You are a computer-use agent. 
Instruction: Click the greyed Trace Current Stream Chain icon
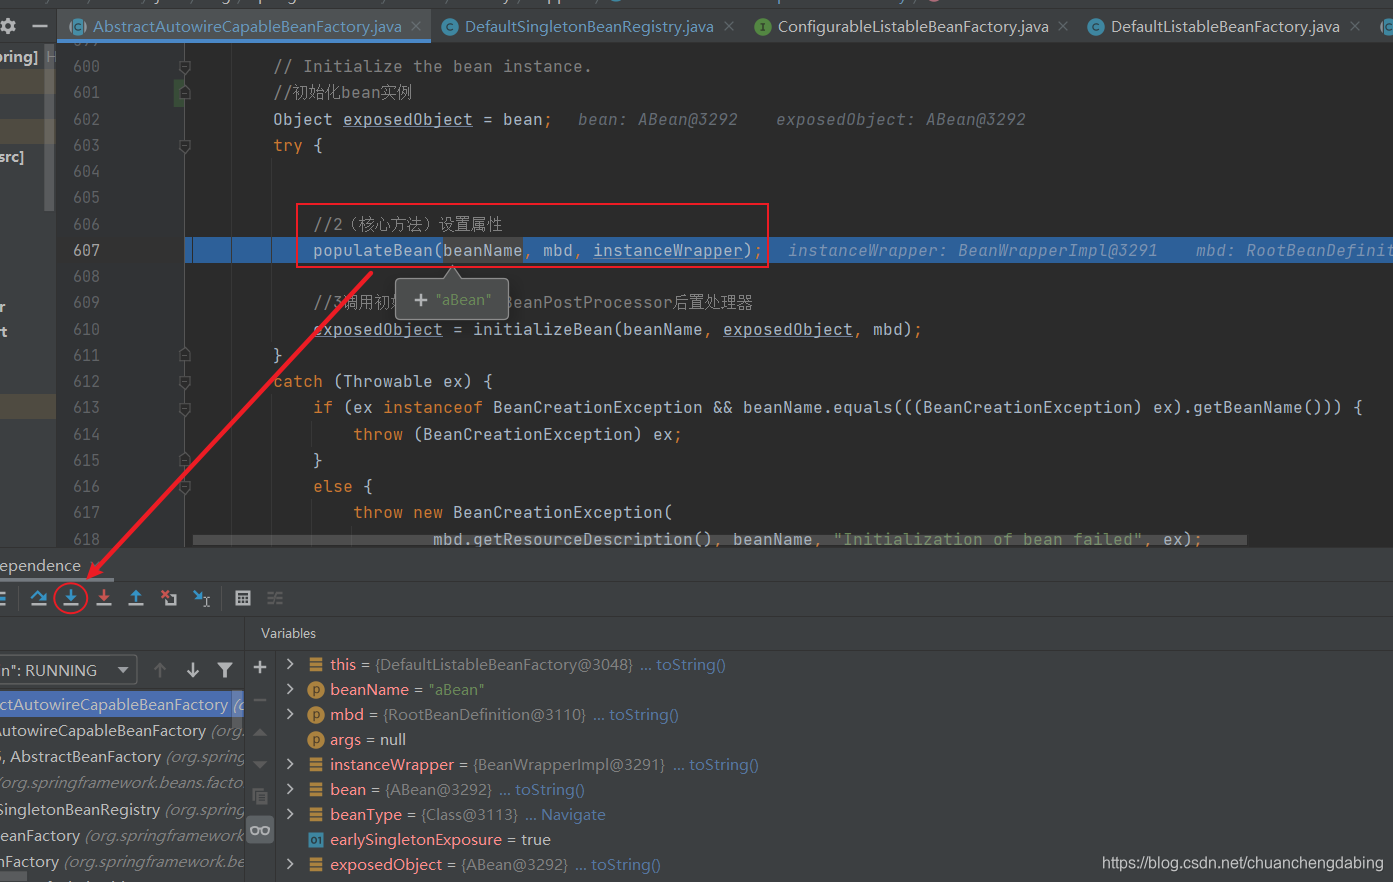point(275,598)
